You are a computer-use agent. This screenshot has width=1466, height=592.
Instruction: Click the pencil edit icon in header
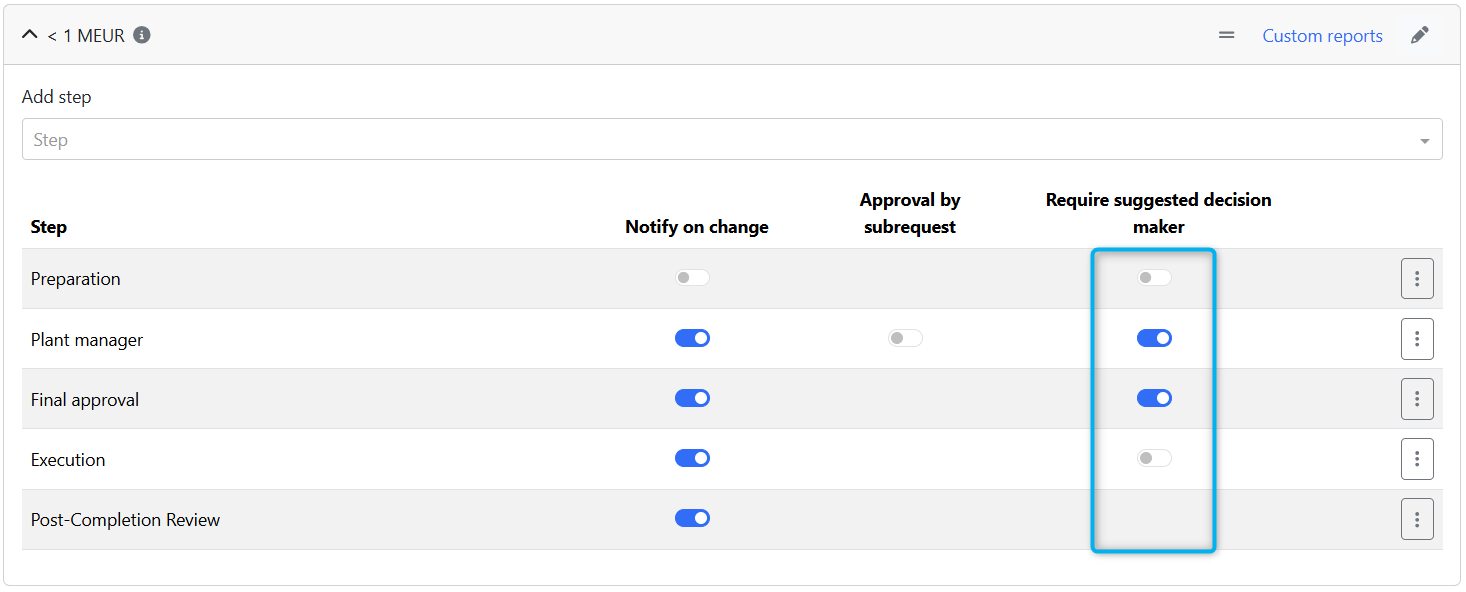pyautogui.click(x=1420, y=35)
